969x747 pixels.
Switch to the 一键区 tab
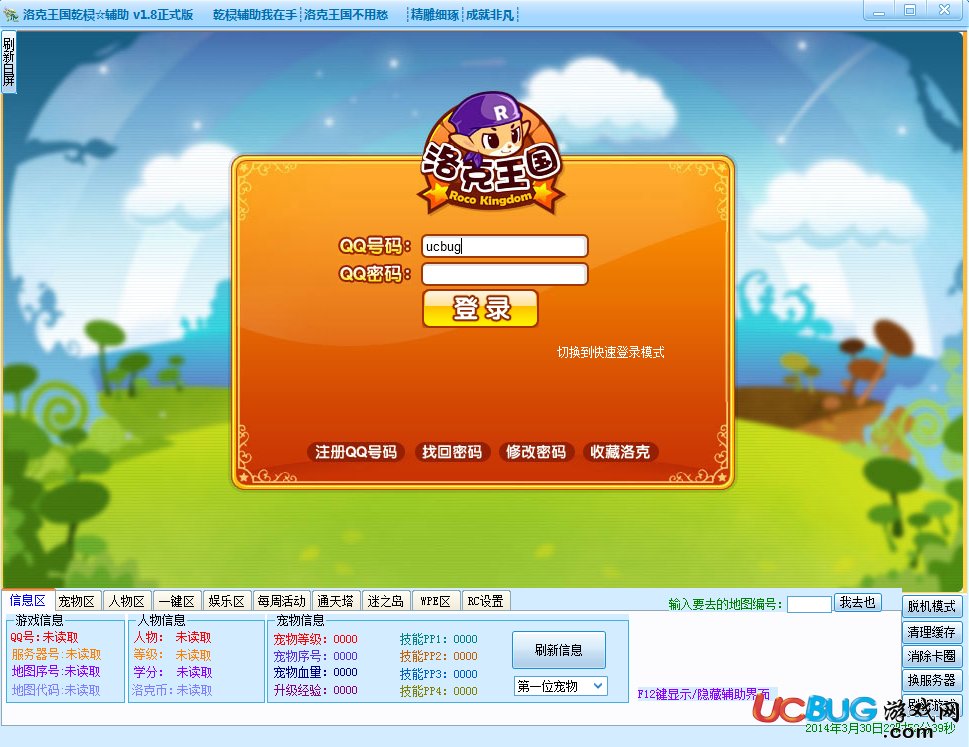[x=177, y=601]
